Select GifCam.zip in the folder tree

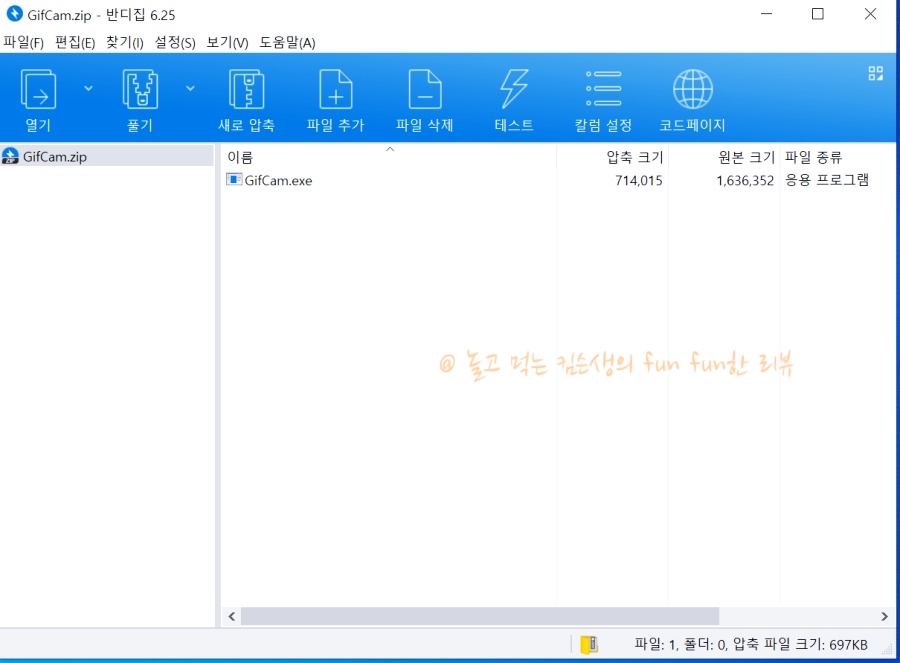click(107, 156)
